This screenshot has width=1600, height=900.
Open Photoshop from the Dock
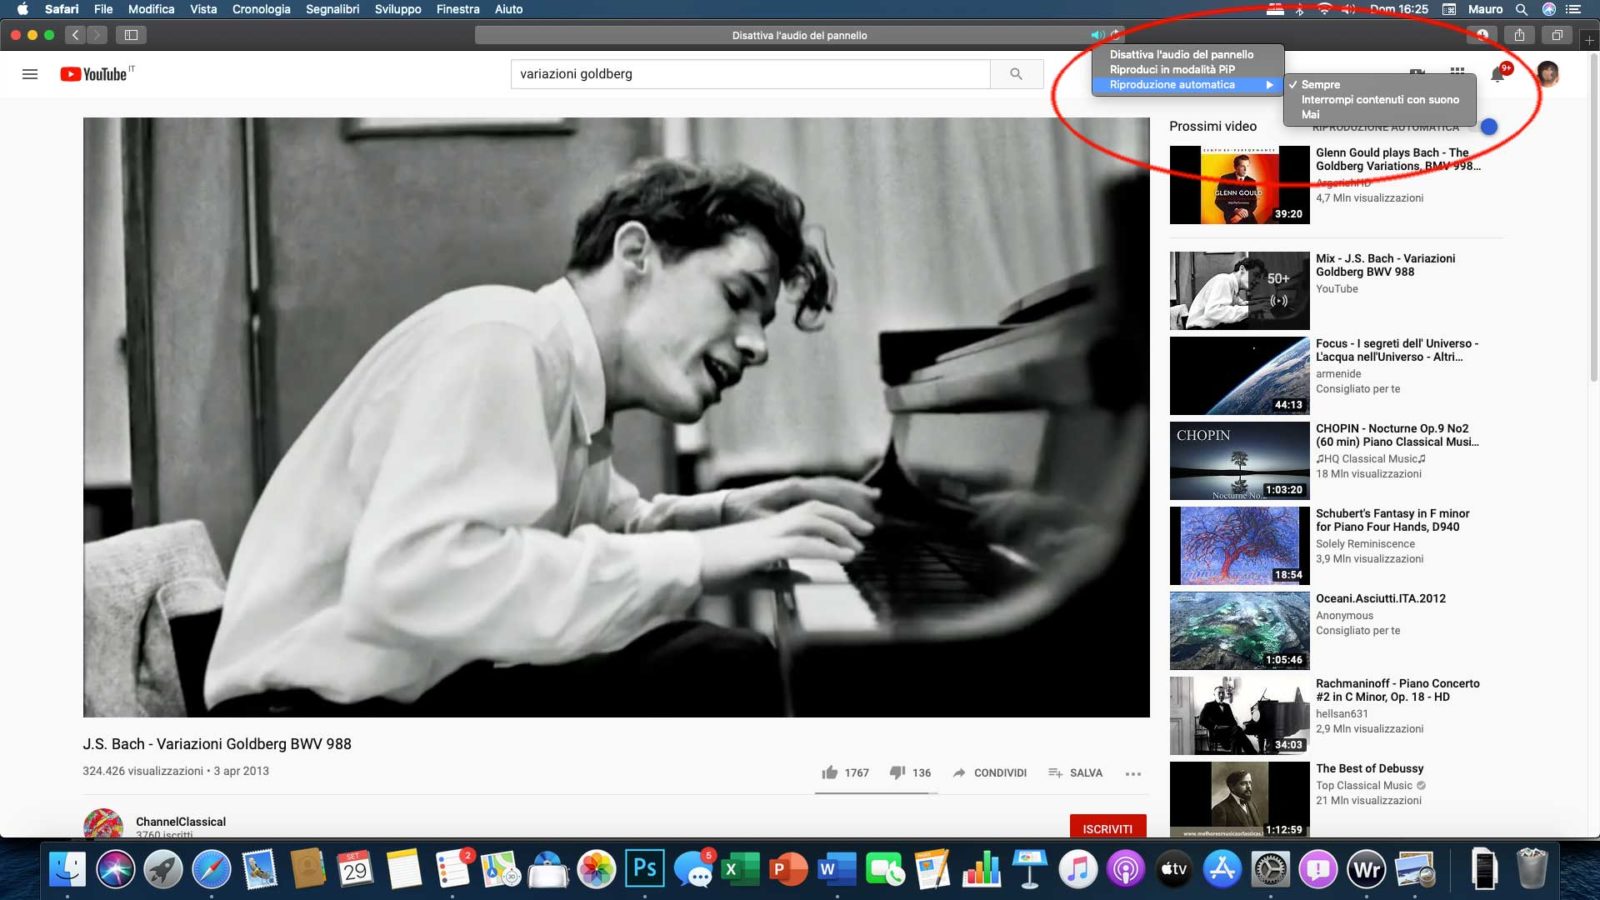[x=645, y=868]
